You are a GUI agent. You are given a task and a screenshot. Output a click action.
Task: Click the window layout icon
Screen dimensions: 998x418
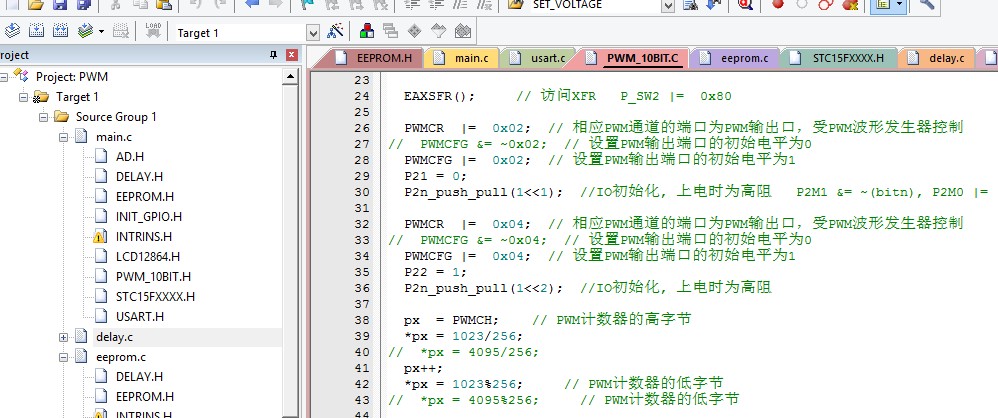click(x=882, y=5)
